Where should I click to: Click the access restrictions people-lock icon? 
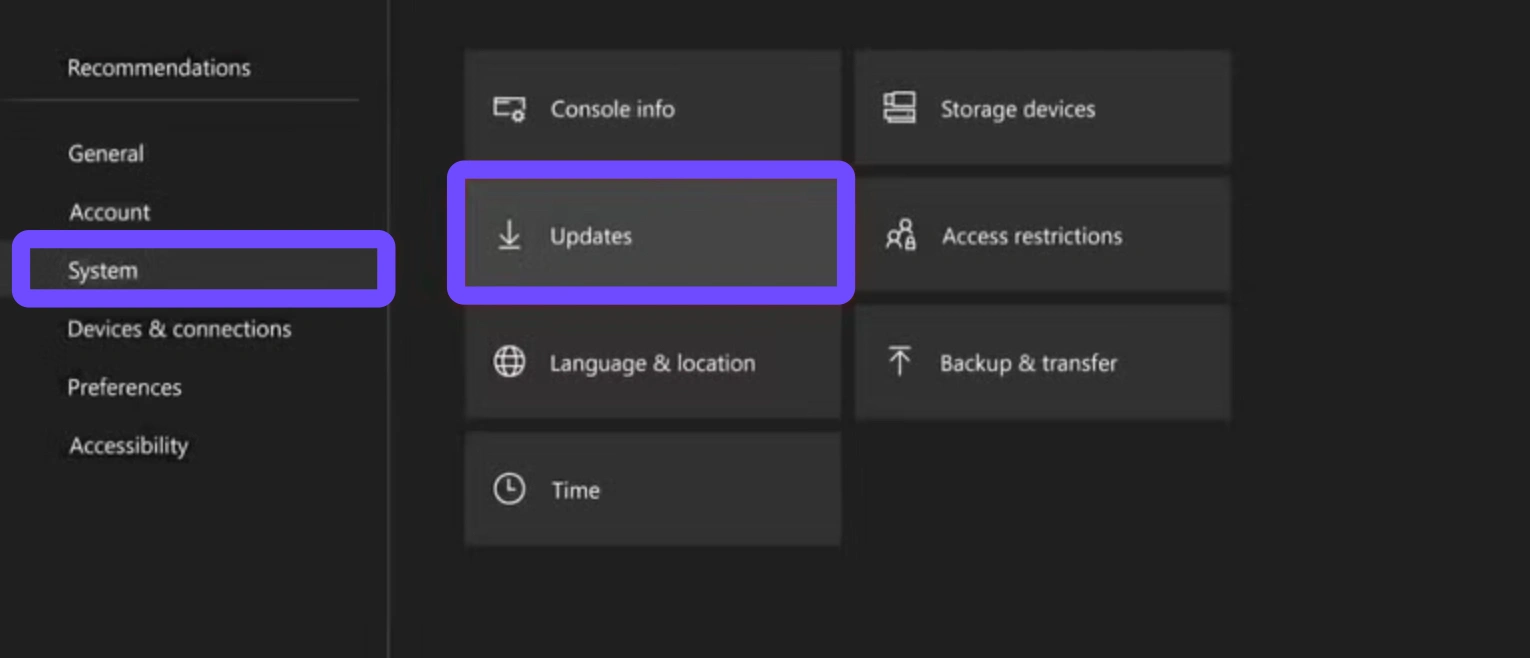tap(900, 236)
